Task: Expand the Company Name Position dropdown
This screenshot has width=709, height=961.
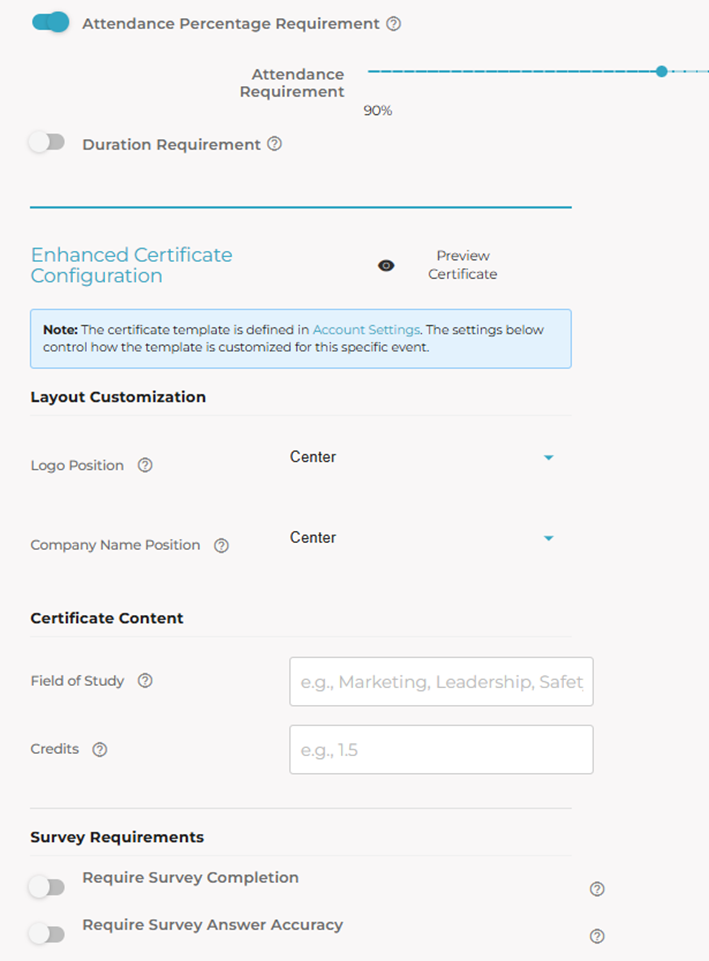Action: (x=420, y=538)
